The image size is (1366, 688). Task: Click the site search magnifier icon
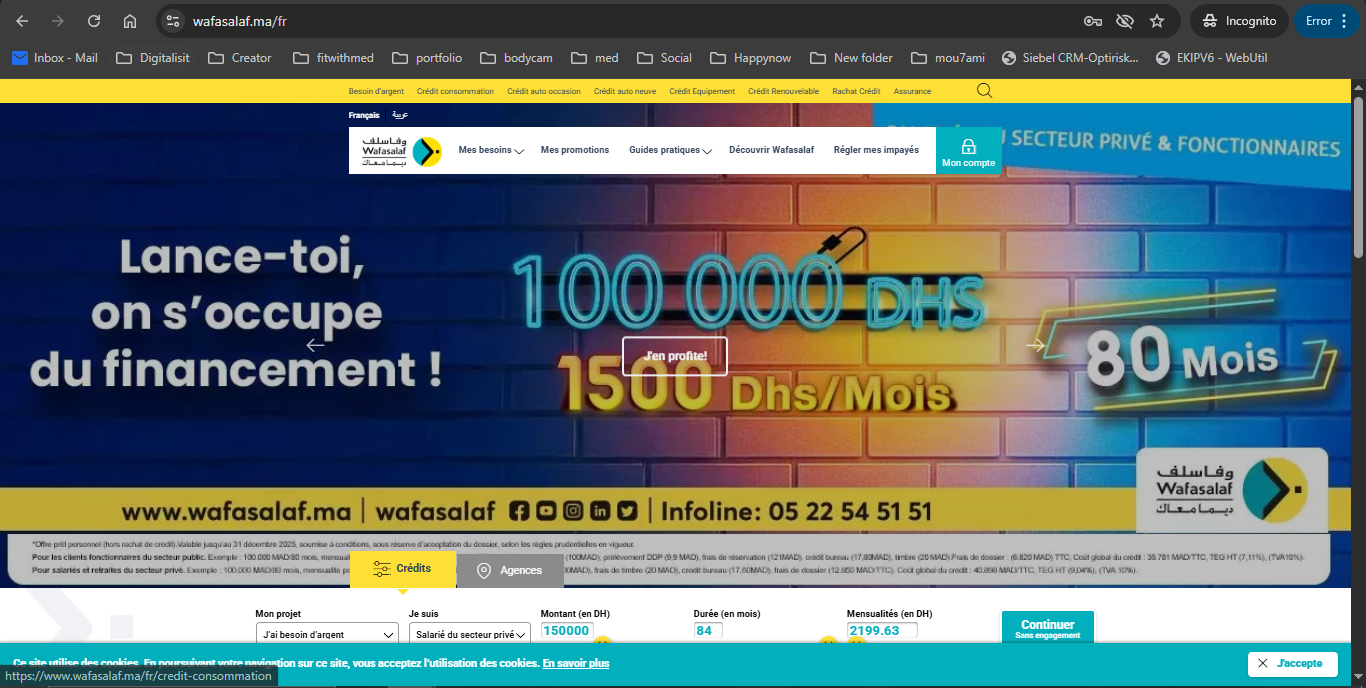point(984,91)
